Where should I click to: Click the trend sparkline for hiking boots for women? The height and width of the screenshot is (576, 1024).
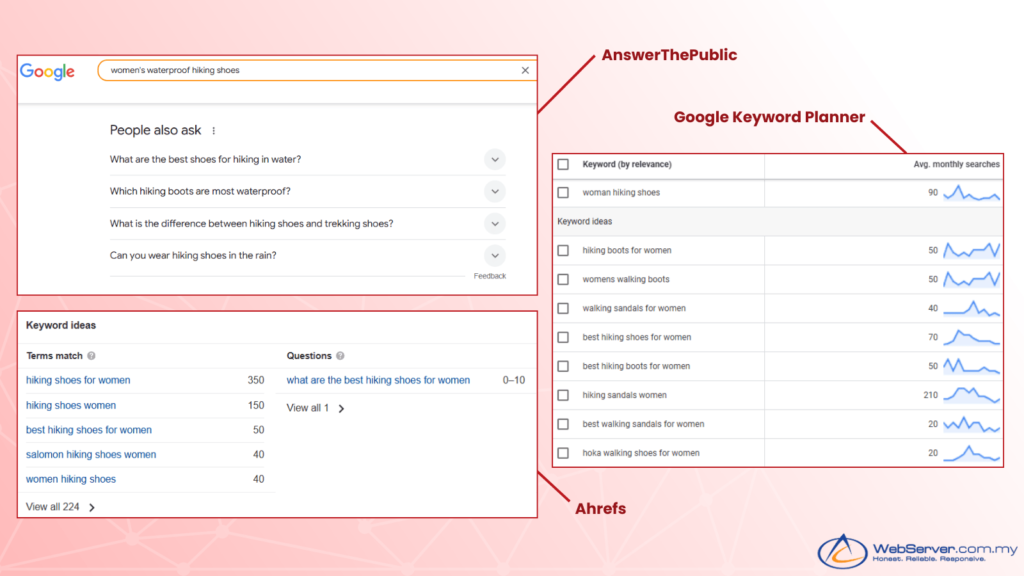971,250
